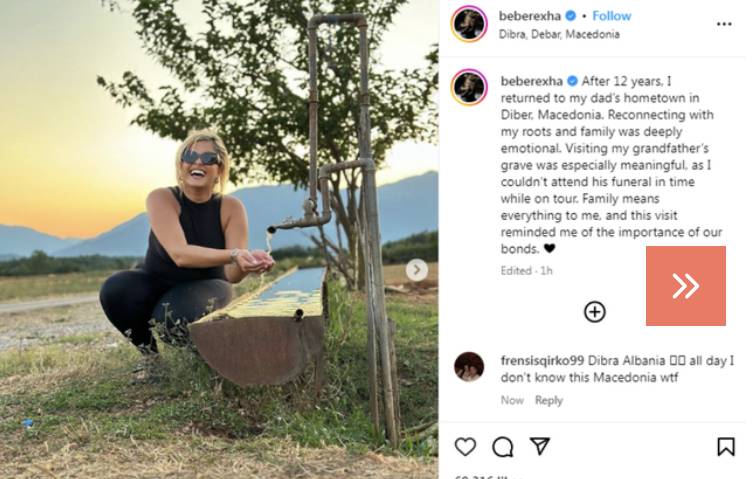This screenshot has height=479, width=752.
Task: Click the beberexha header profile picture
Action: pyautogui.click(x=469, y=24)
